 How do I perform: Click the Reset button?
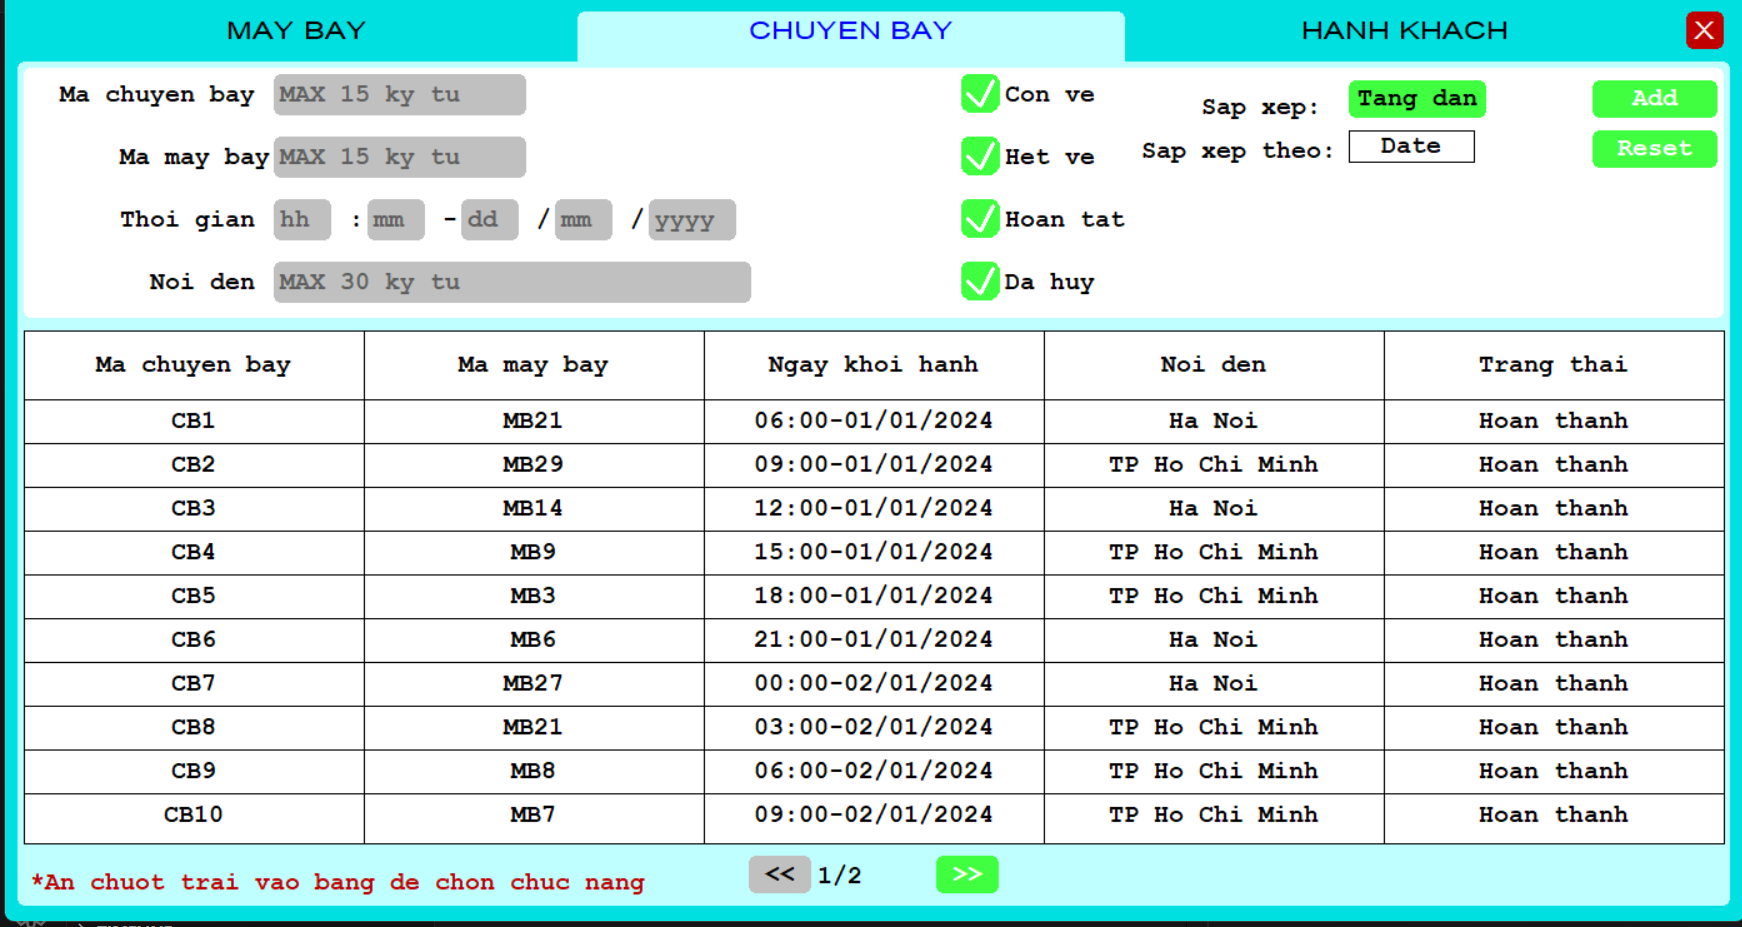coord(1655,149)
